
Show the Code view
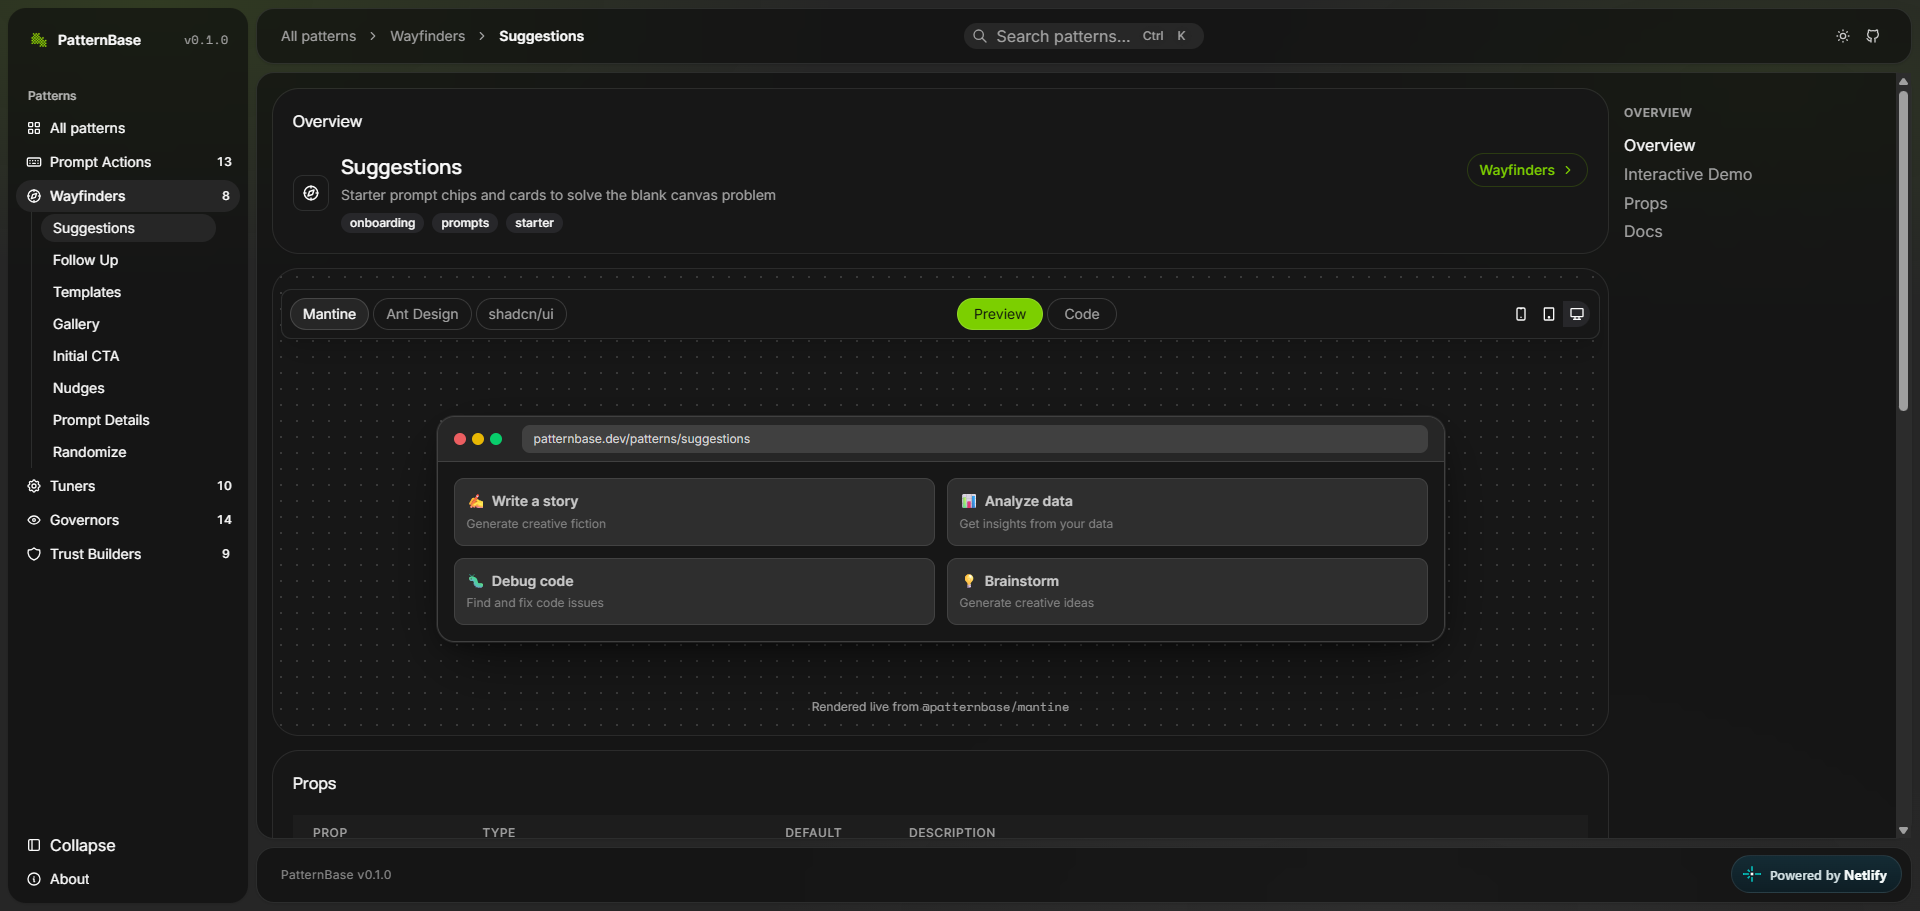tap(1082, 314)
